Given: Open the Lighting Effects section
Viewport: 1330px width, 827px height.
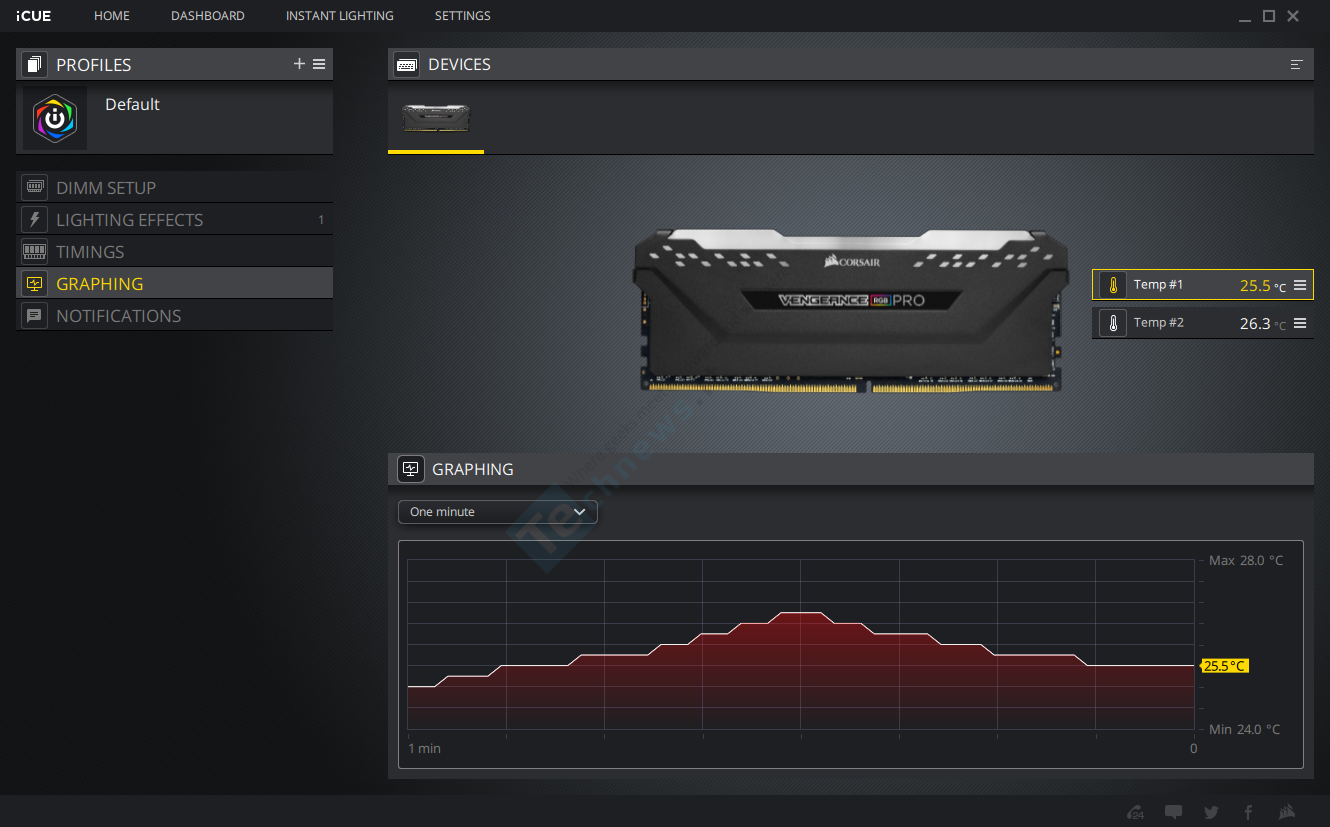Looking at the screenshot, I should pos(175,219).
